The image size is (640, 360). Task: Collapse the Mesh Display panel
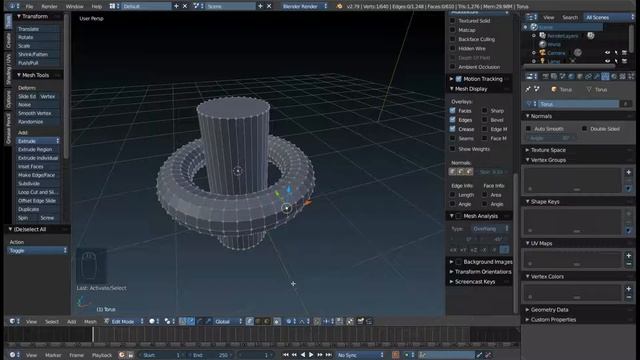point(452,89)
